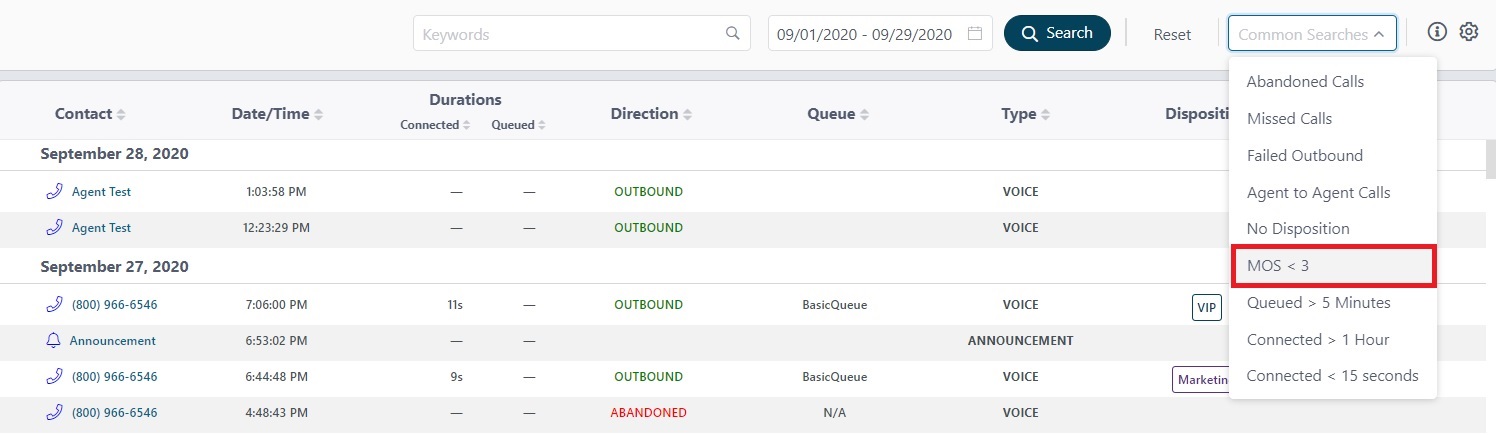Click the Reset link
1496x435 pixels.
[1172, 34]
